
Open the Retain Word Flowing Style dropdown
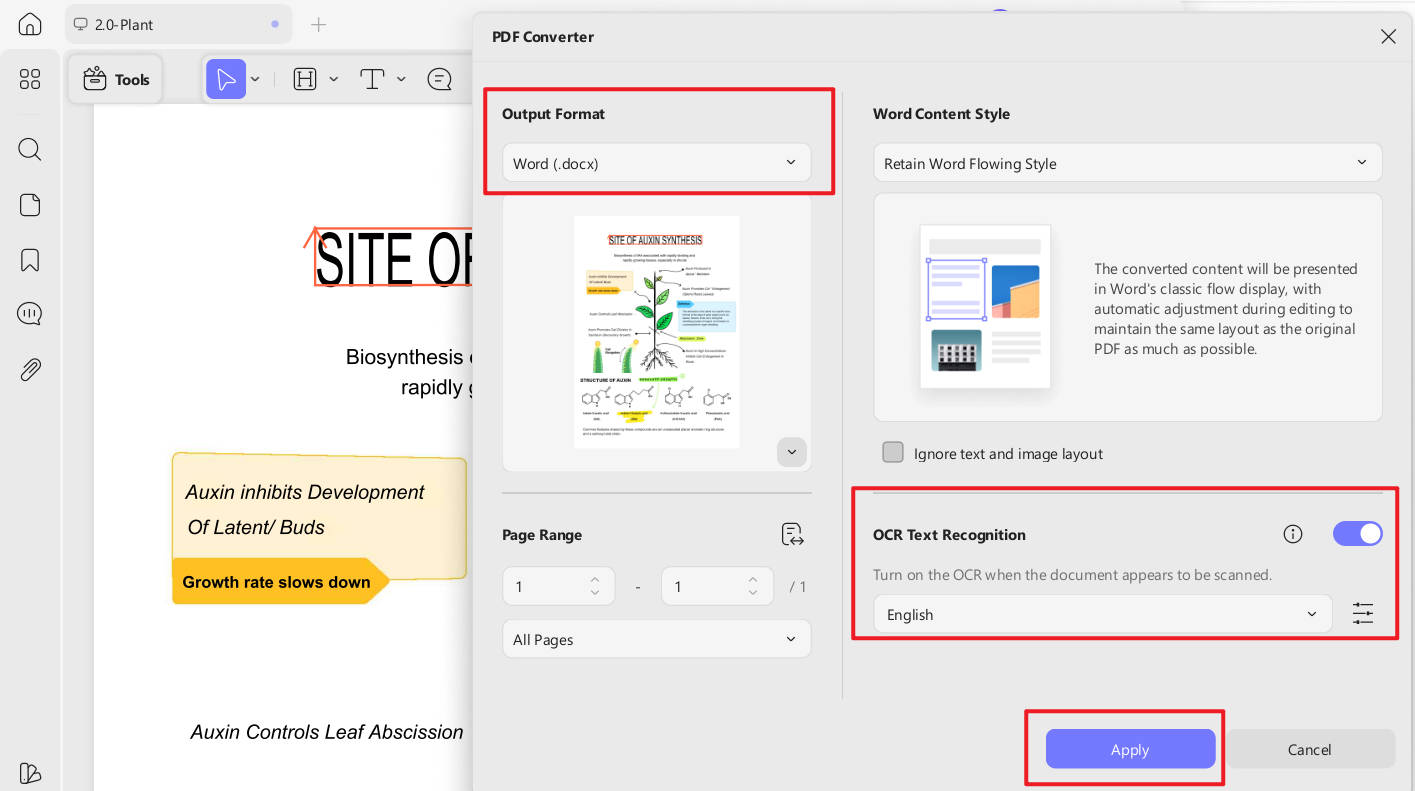tap(1127, 162)
